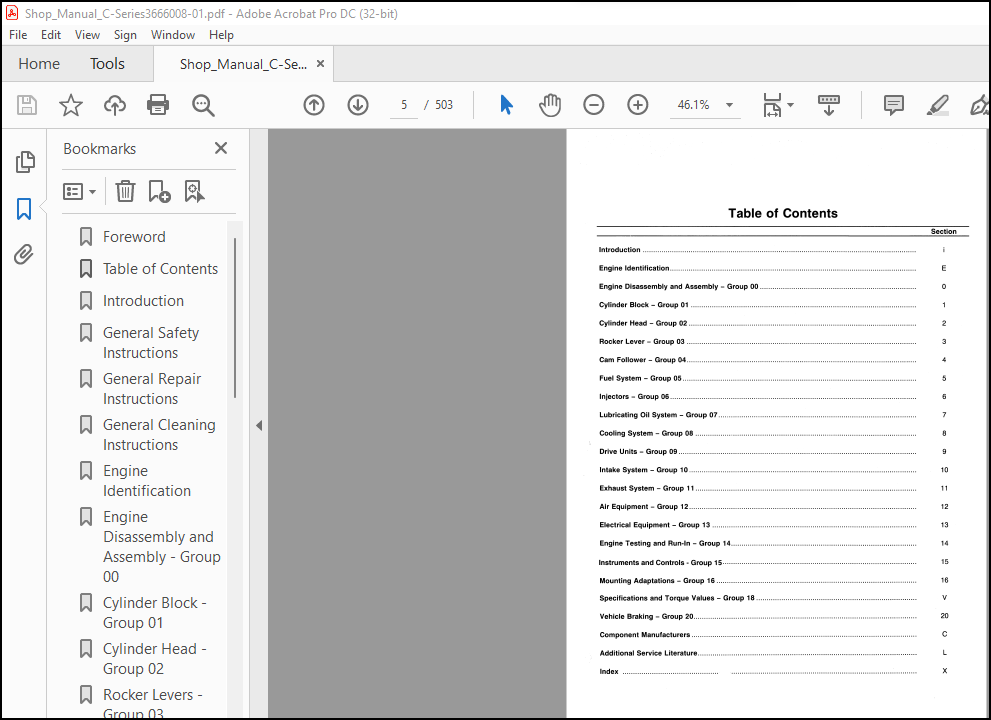The height and width of the screenshot is (720, 991).
Task: Click 'Electrical Equipment – Group 13' entry
Action: (654, 525)
